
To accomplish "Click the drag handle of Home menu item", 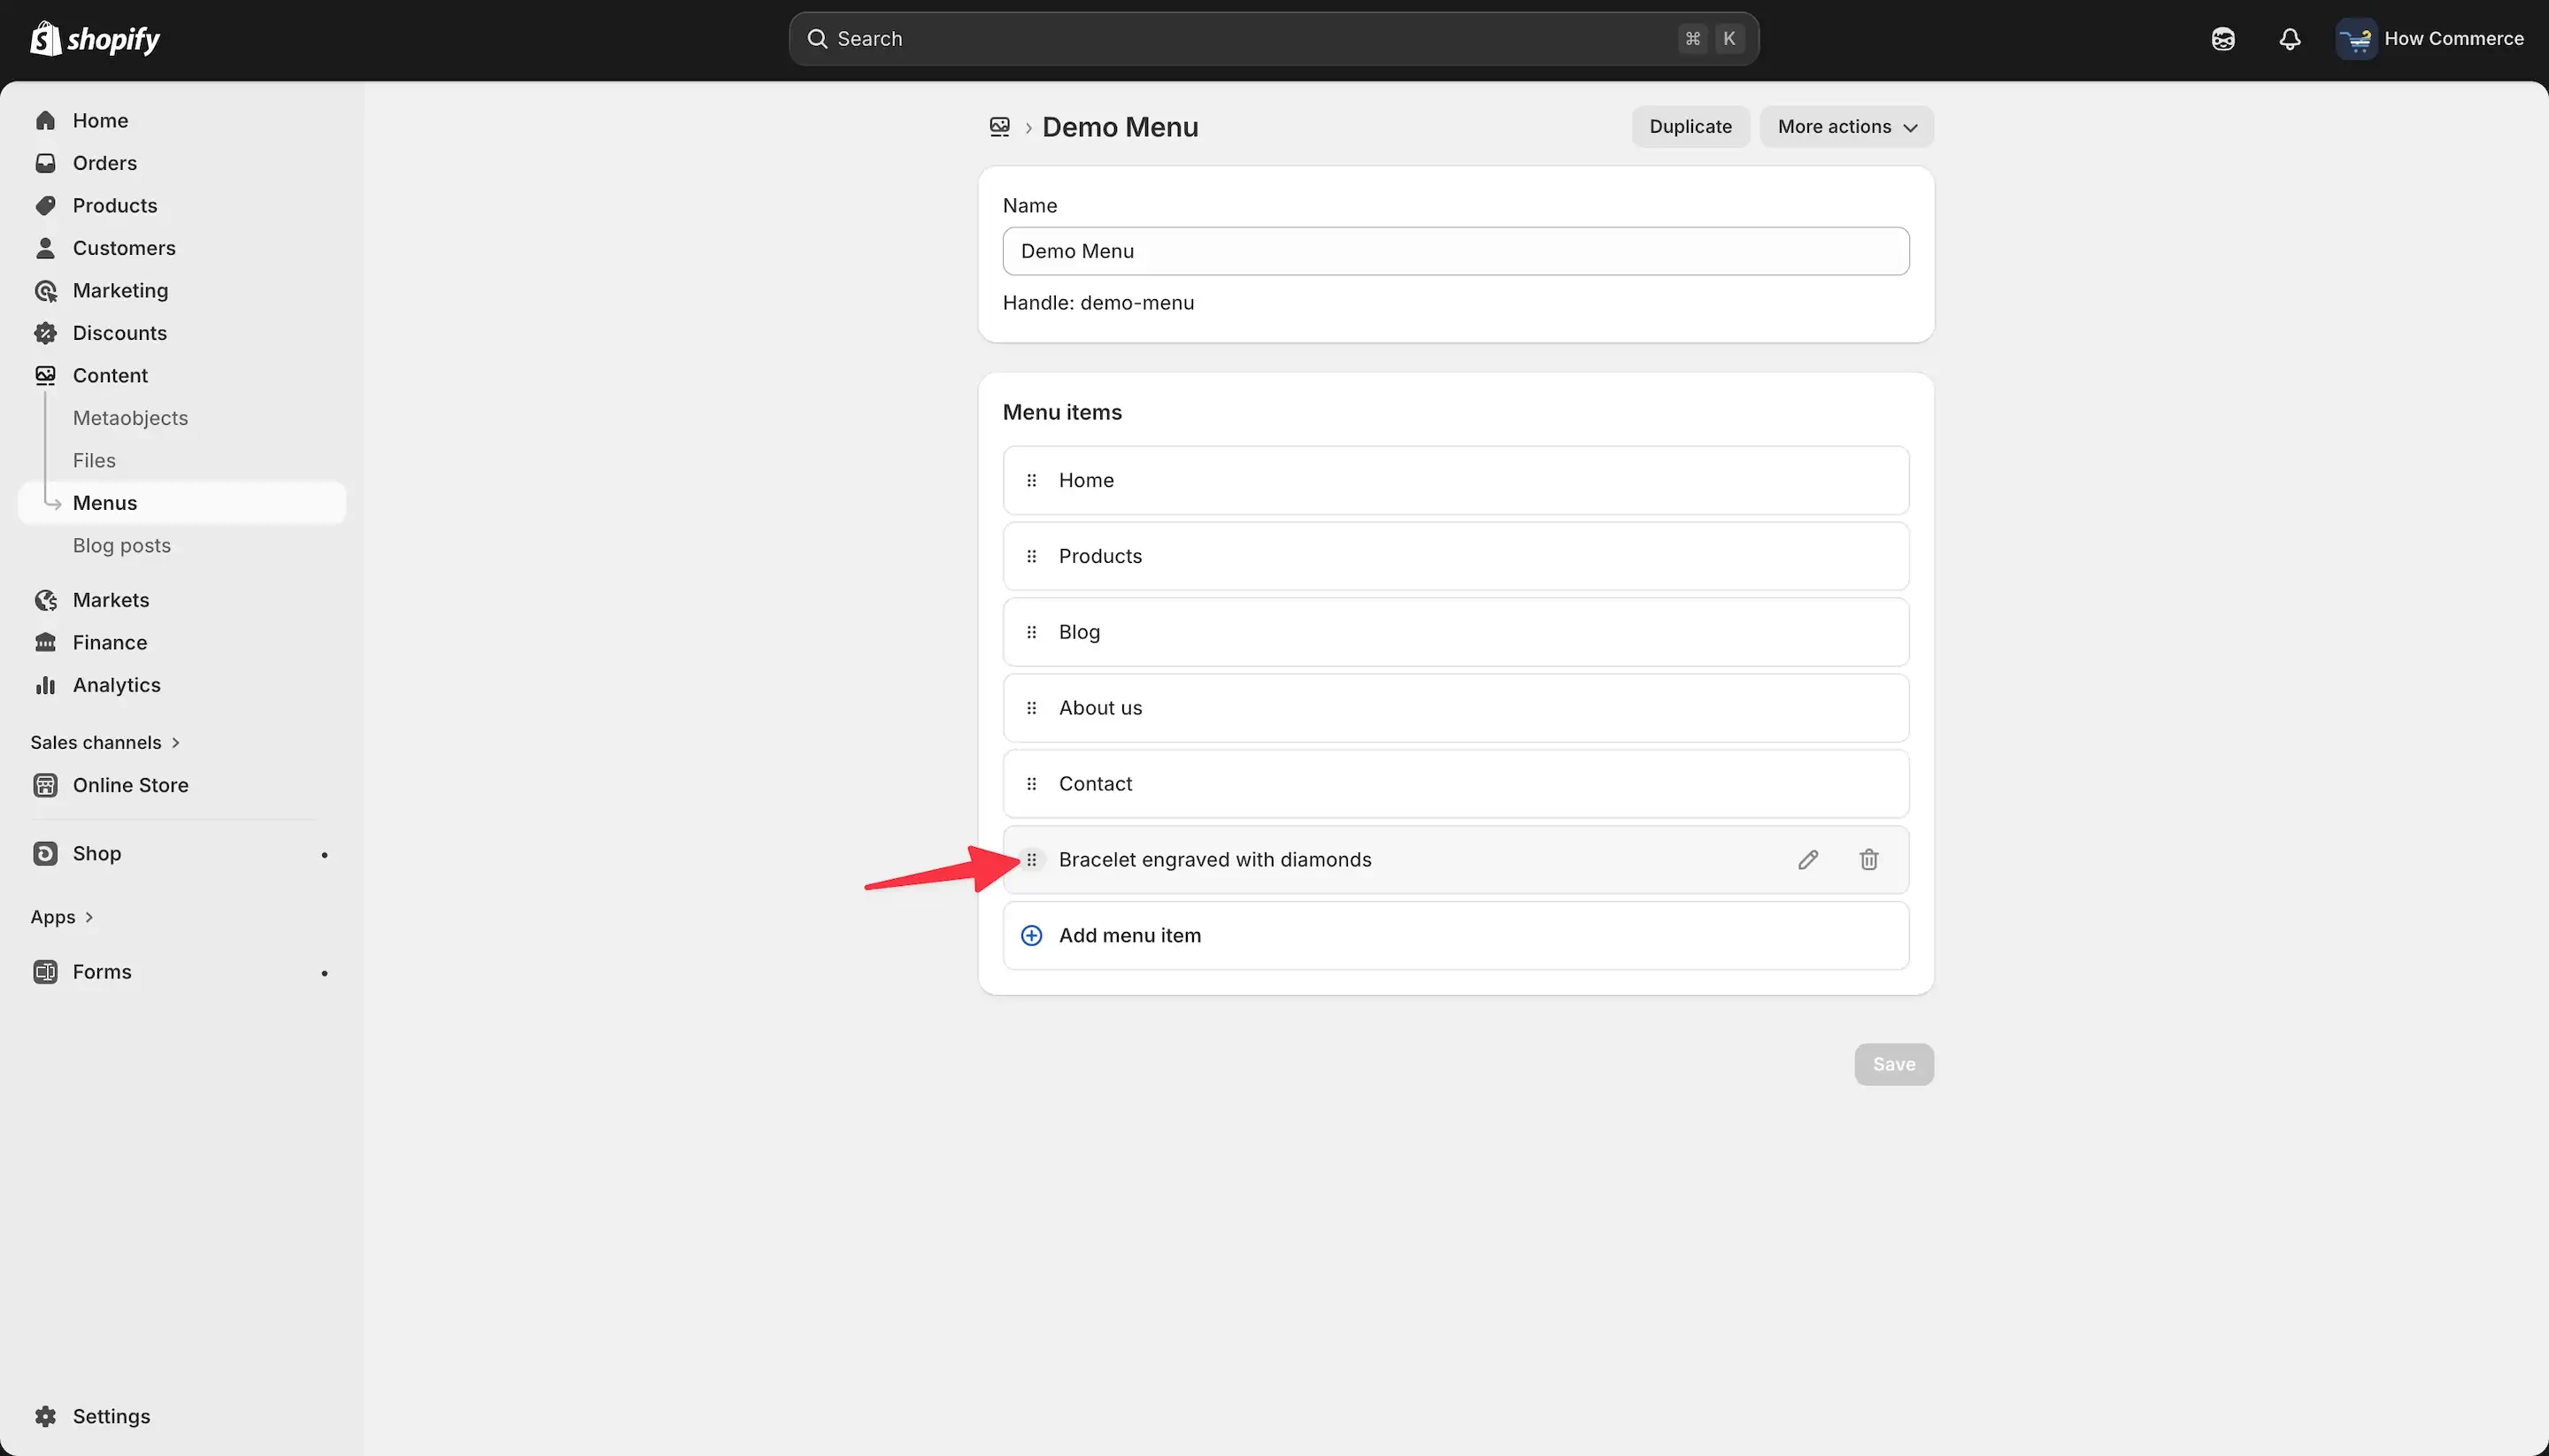I will (1031, 481).
